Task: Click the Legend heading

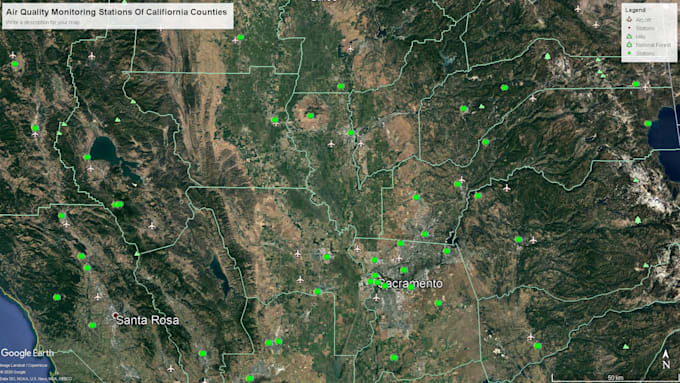Action: (635, 10)
